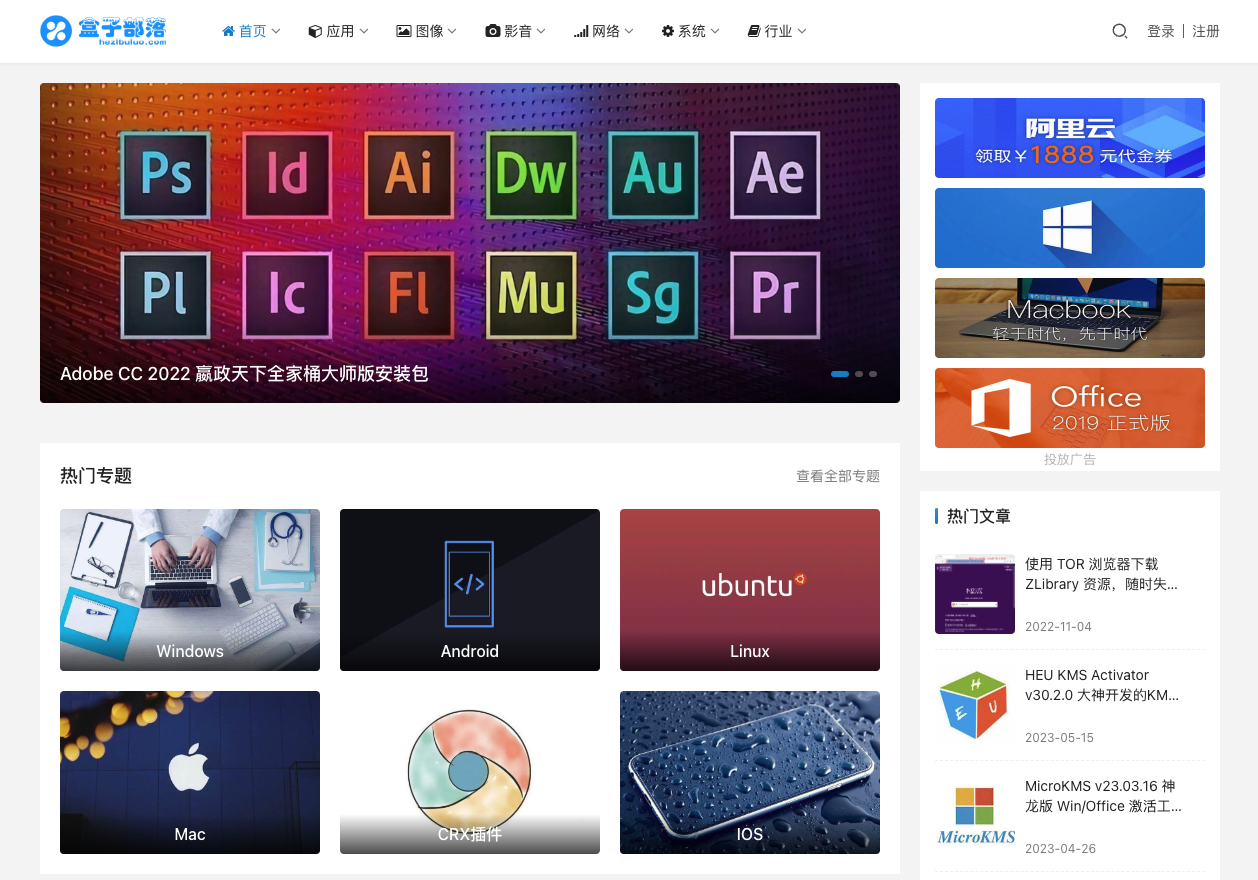Open the CRX插件 topic card

[470, 772]
